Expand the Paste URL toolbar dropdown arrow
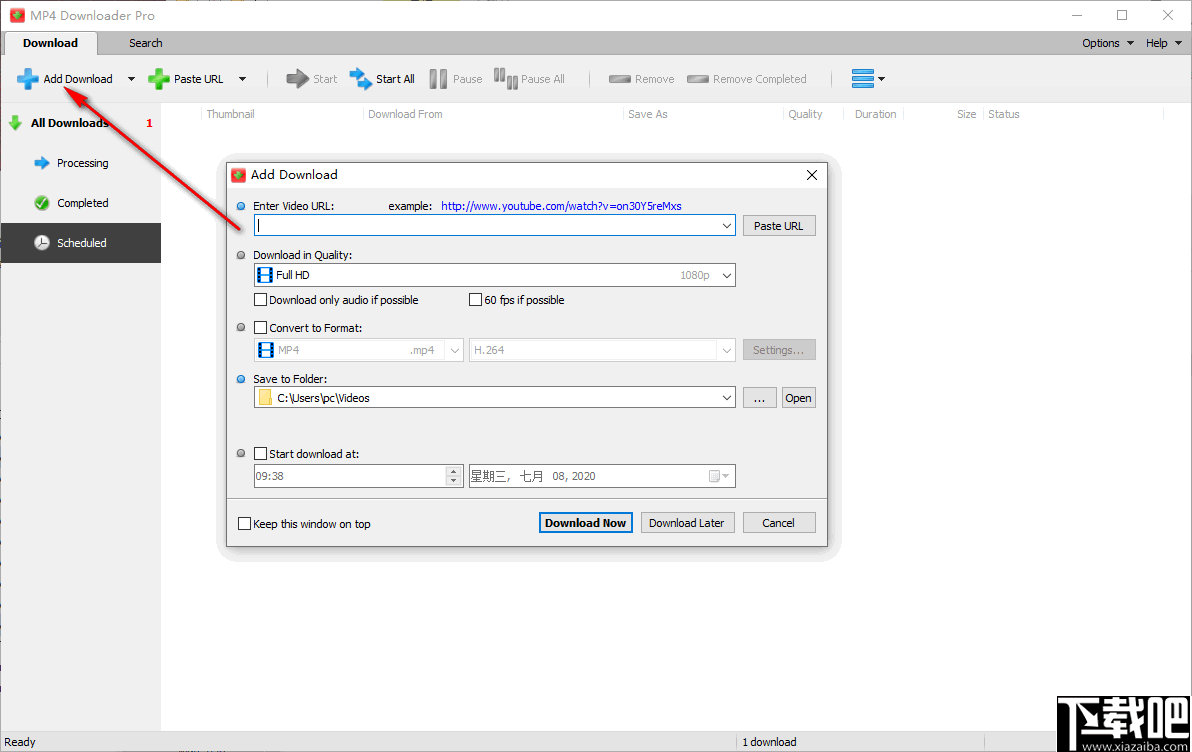1192x752 pixels. point(243,79)
